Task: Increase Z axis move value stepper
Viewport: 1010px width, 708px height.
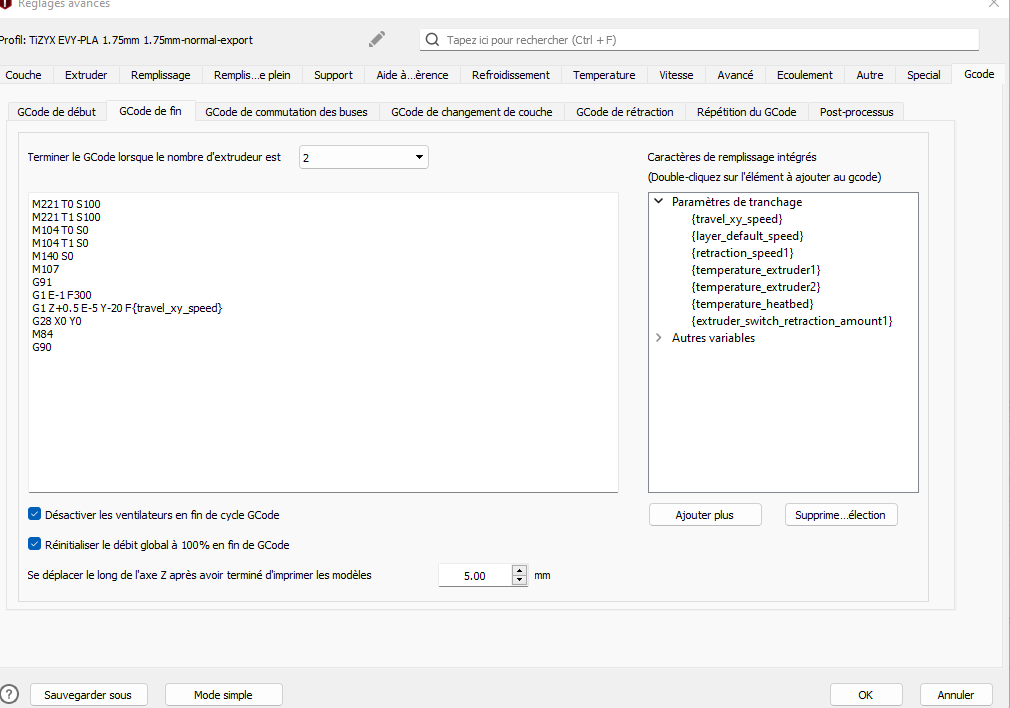Action: 519,570
